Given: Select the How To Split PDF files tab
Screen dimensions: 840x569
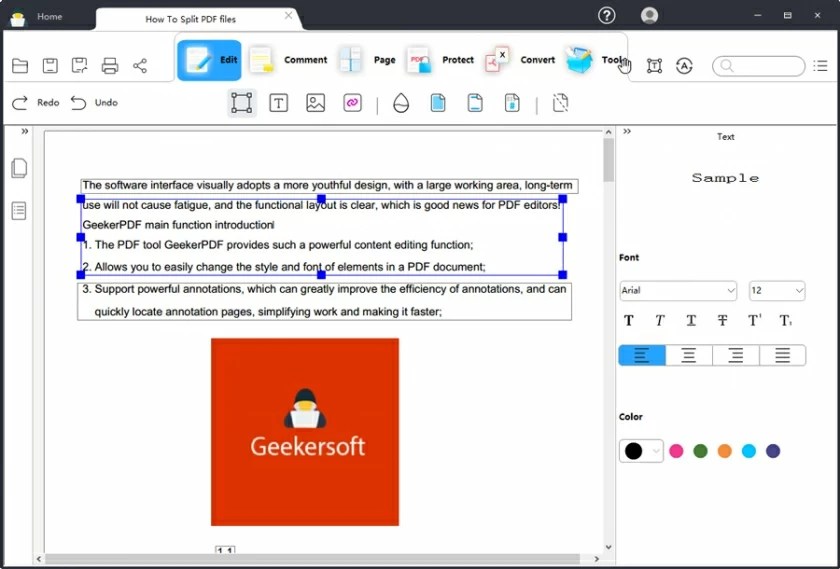Looking at the screenshot, I should (190, 19).
